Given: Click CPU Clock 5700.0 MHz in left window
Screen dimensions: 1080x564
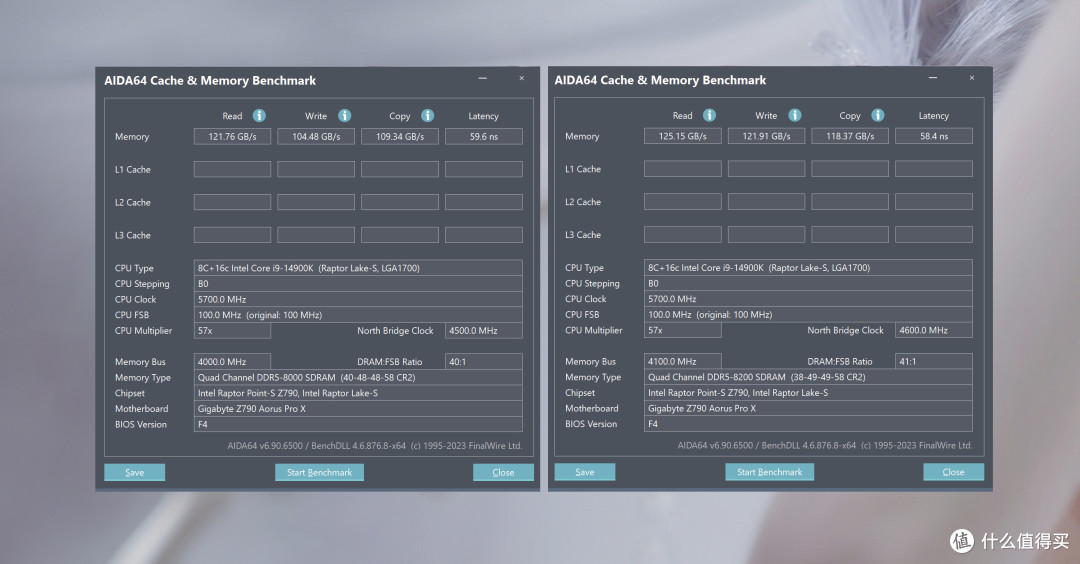Looking at the screenshot, I should pyautogui.click(x=358, y=300).
